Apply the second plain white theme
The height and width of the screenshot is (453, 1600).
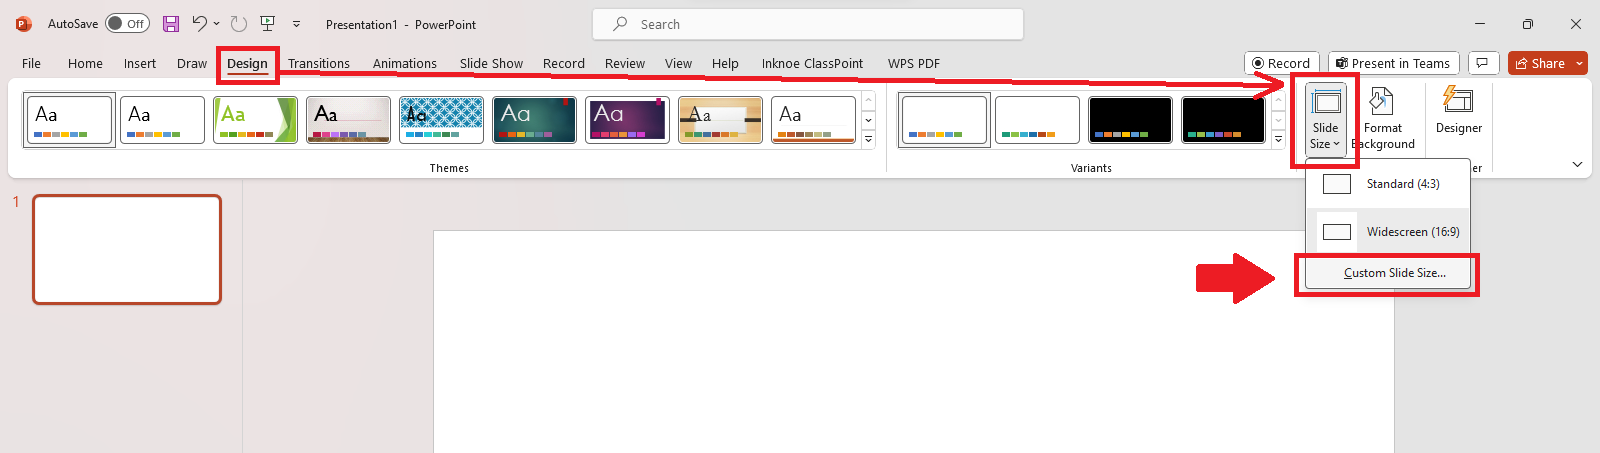coord(162,120)
